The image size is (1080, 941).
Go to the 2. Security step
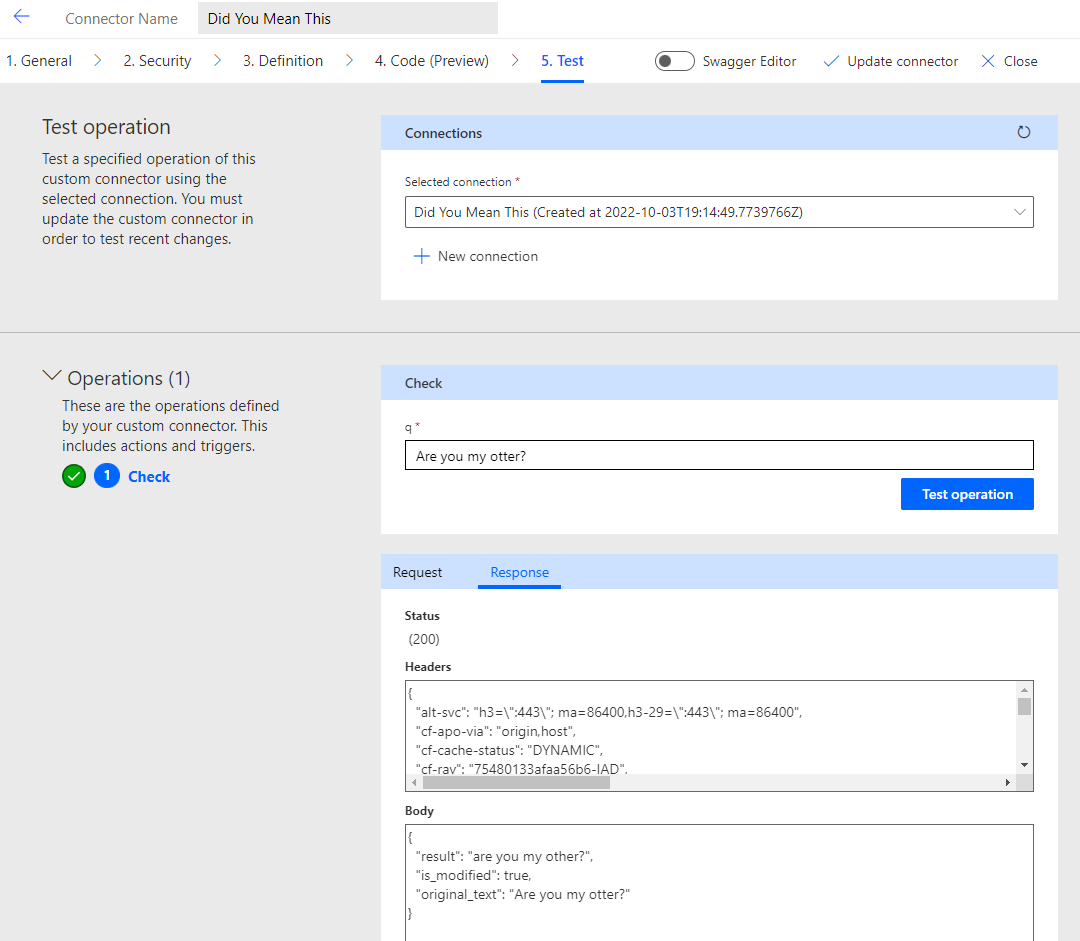click(x=157, y=61)
